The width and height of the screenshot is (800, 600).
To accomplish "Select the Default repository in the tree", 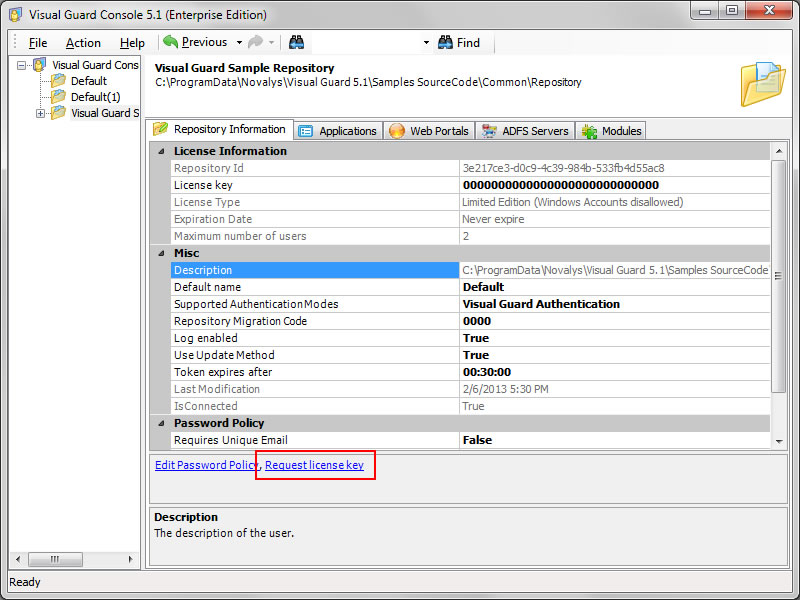I will point(88,81).
